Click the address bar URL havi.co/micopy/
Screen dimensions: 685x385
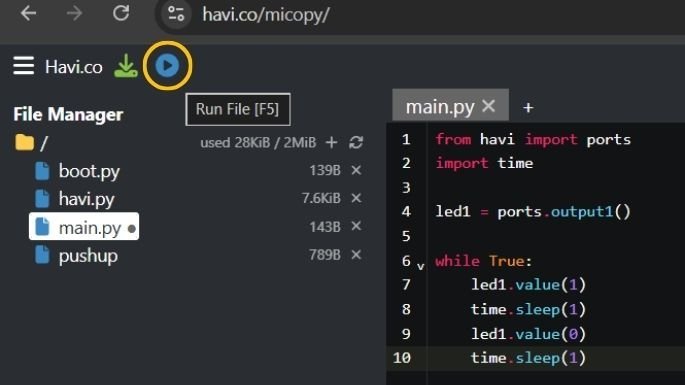click(266, 14)
